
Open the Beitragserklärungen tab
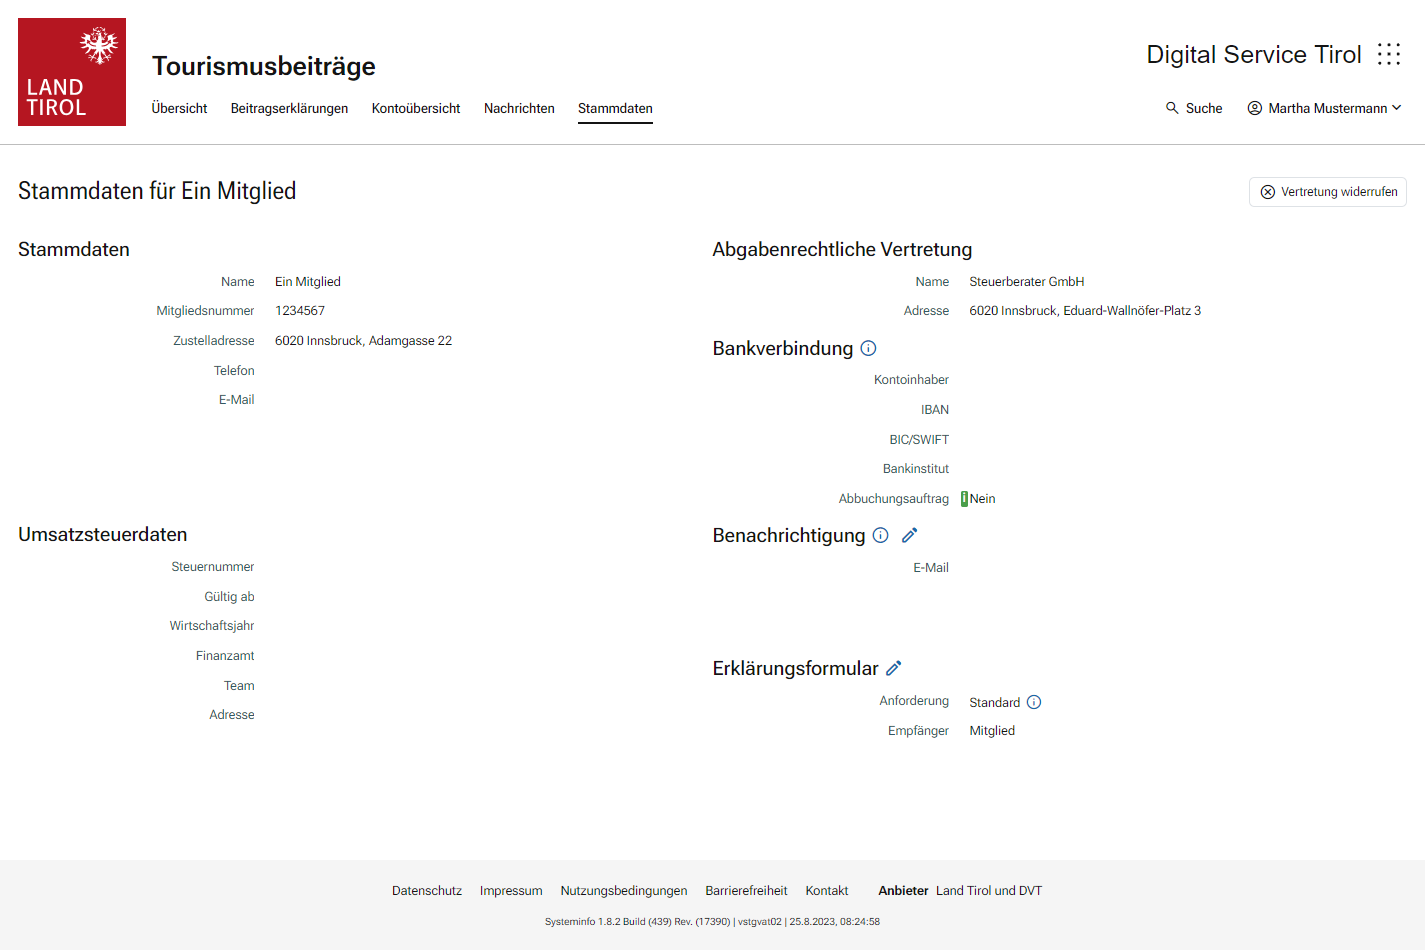[x=289, y=108]
